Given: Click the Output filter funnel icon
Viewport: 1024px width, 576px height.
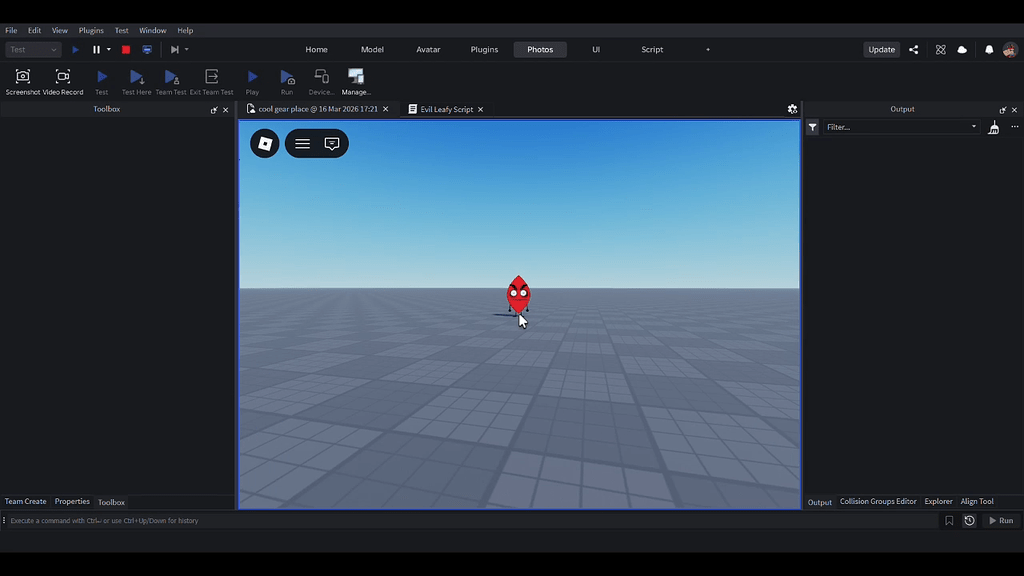Looking at the screenshot, I should (812, 127).
